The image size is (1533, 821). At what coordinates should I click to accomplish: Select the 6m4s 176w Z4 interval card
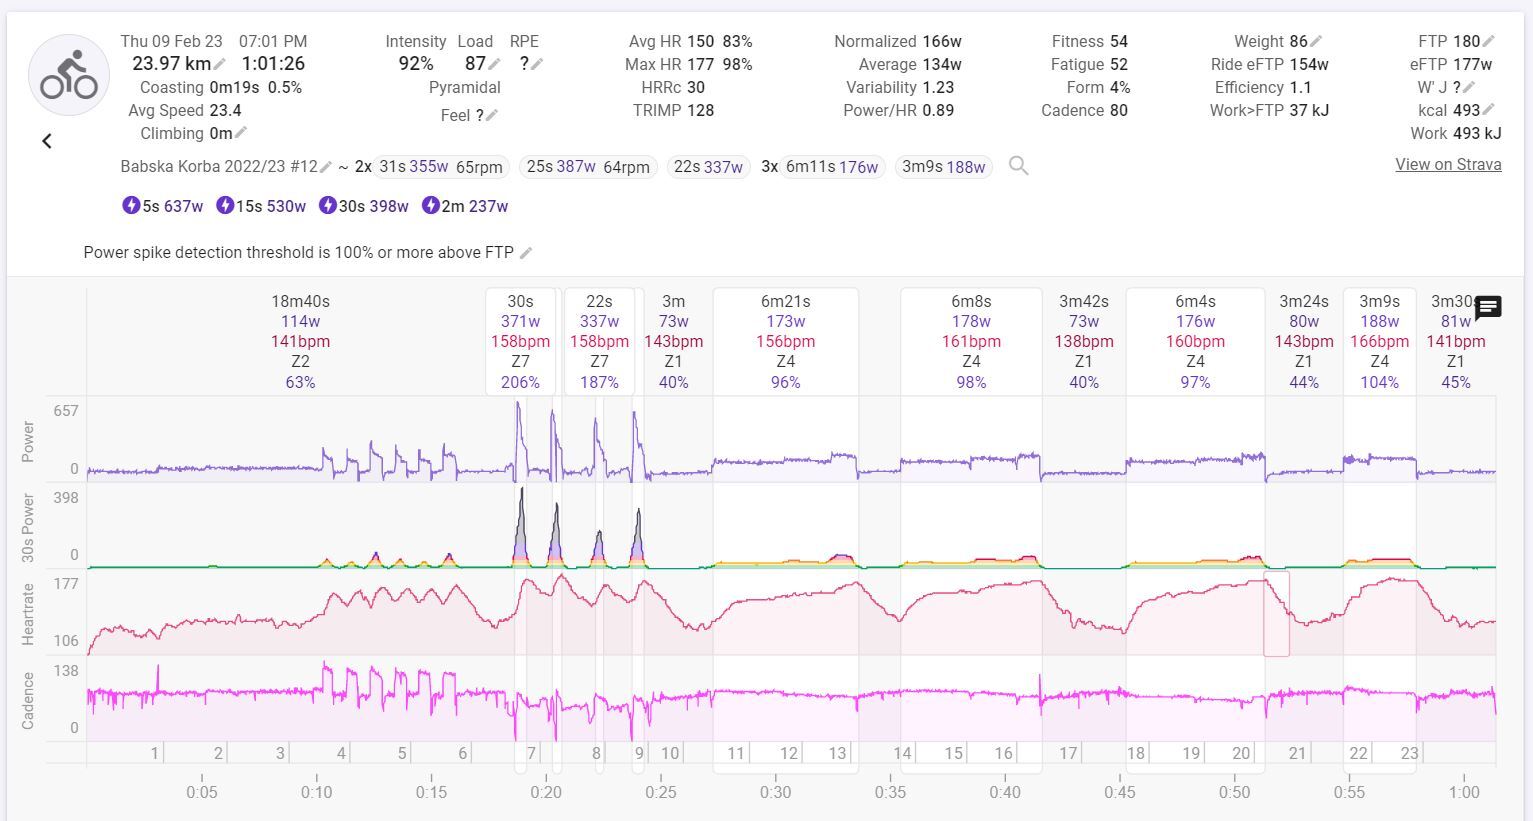pos(1195,341)
